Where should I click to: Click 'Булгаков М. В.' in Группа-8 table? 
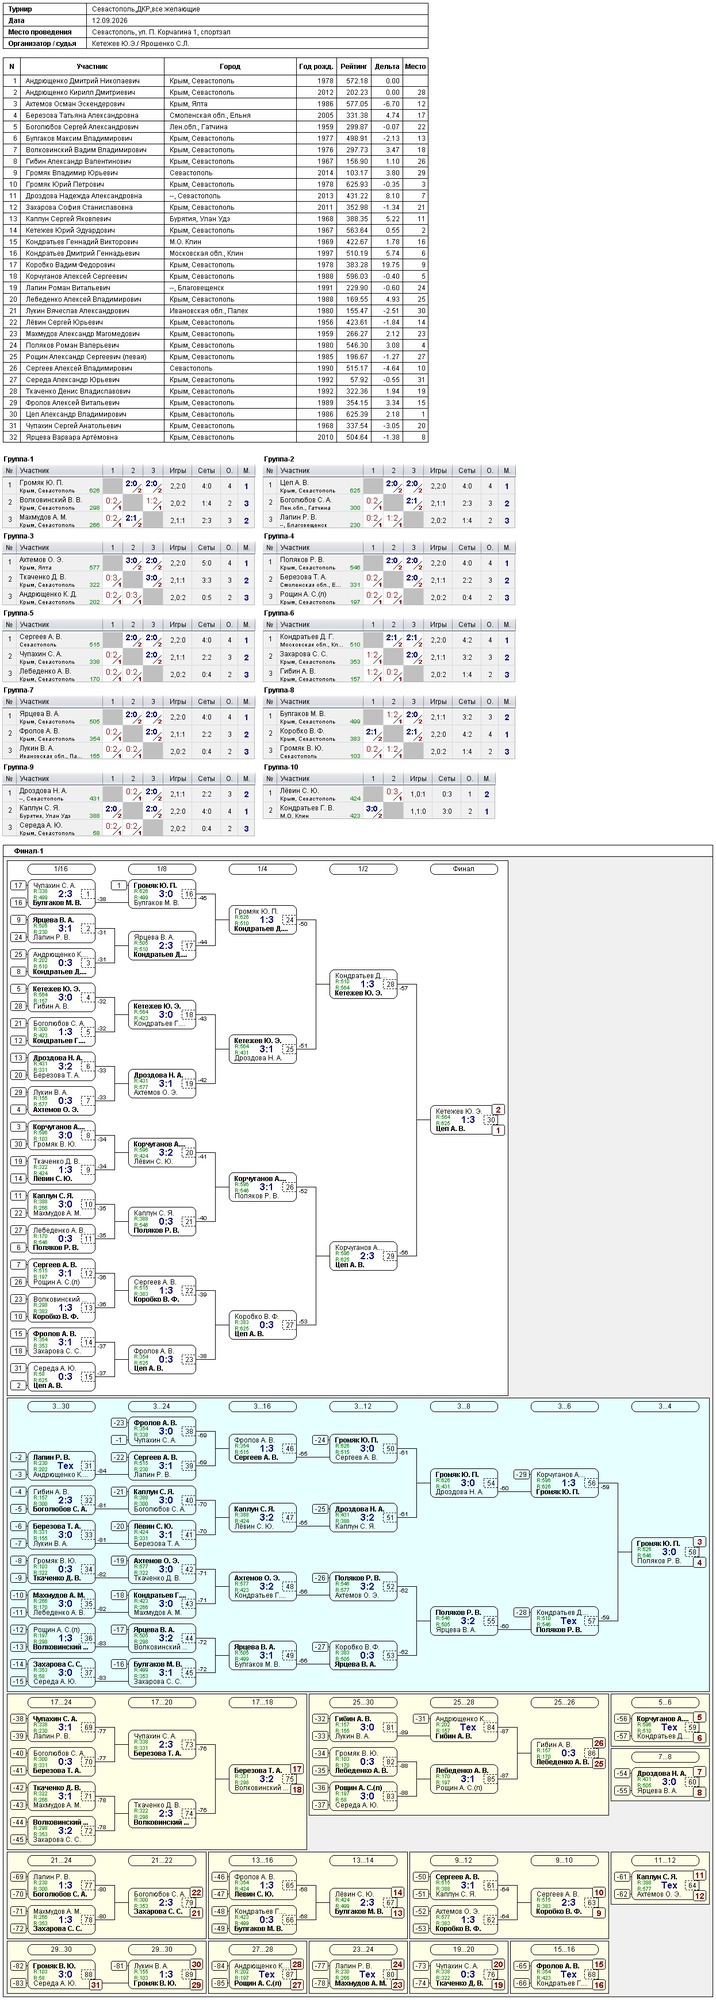click(303, 714)
